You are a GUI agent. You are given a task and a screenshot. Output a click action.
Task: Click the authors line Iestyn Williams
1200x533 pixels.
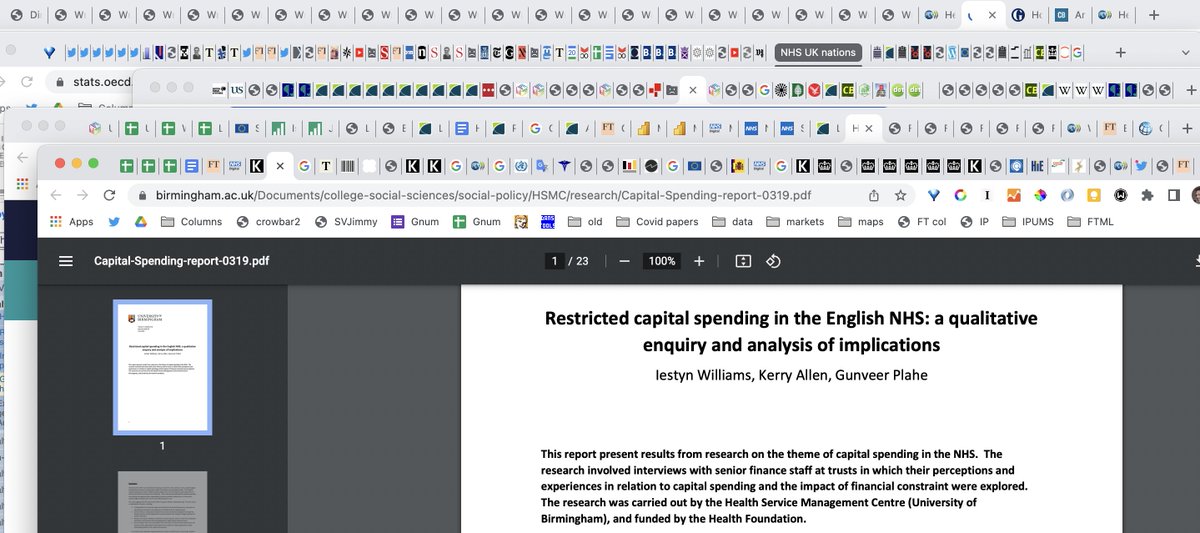[790, 375]
